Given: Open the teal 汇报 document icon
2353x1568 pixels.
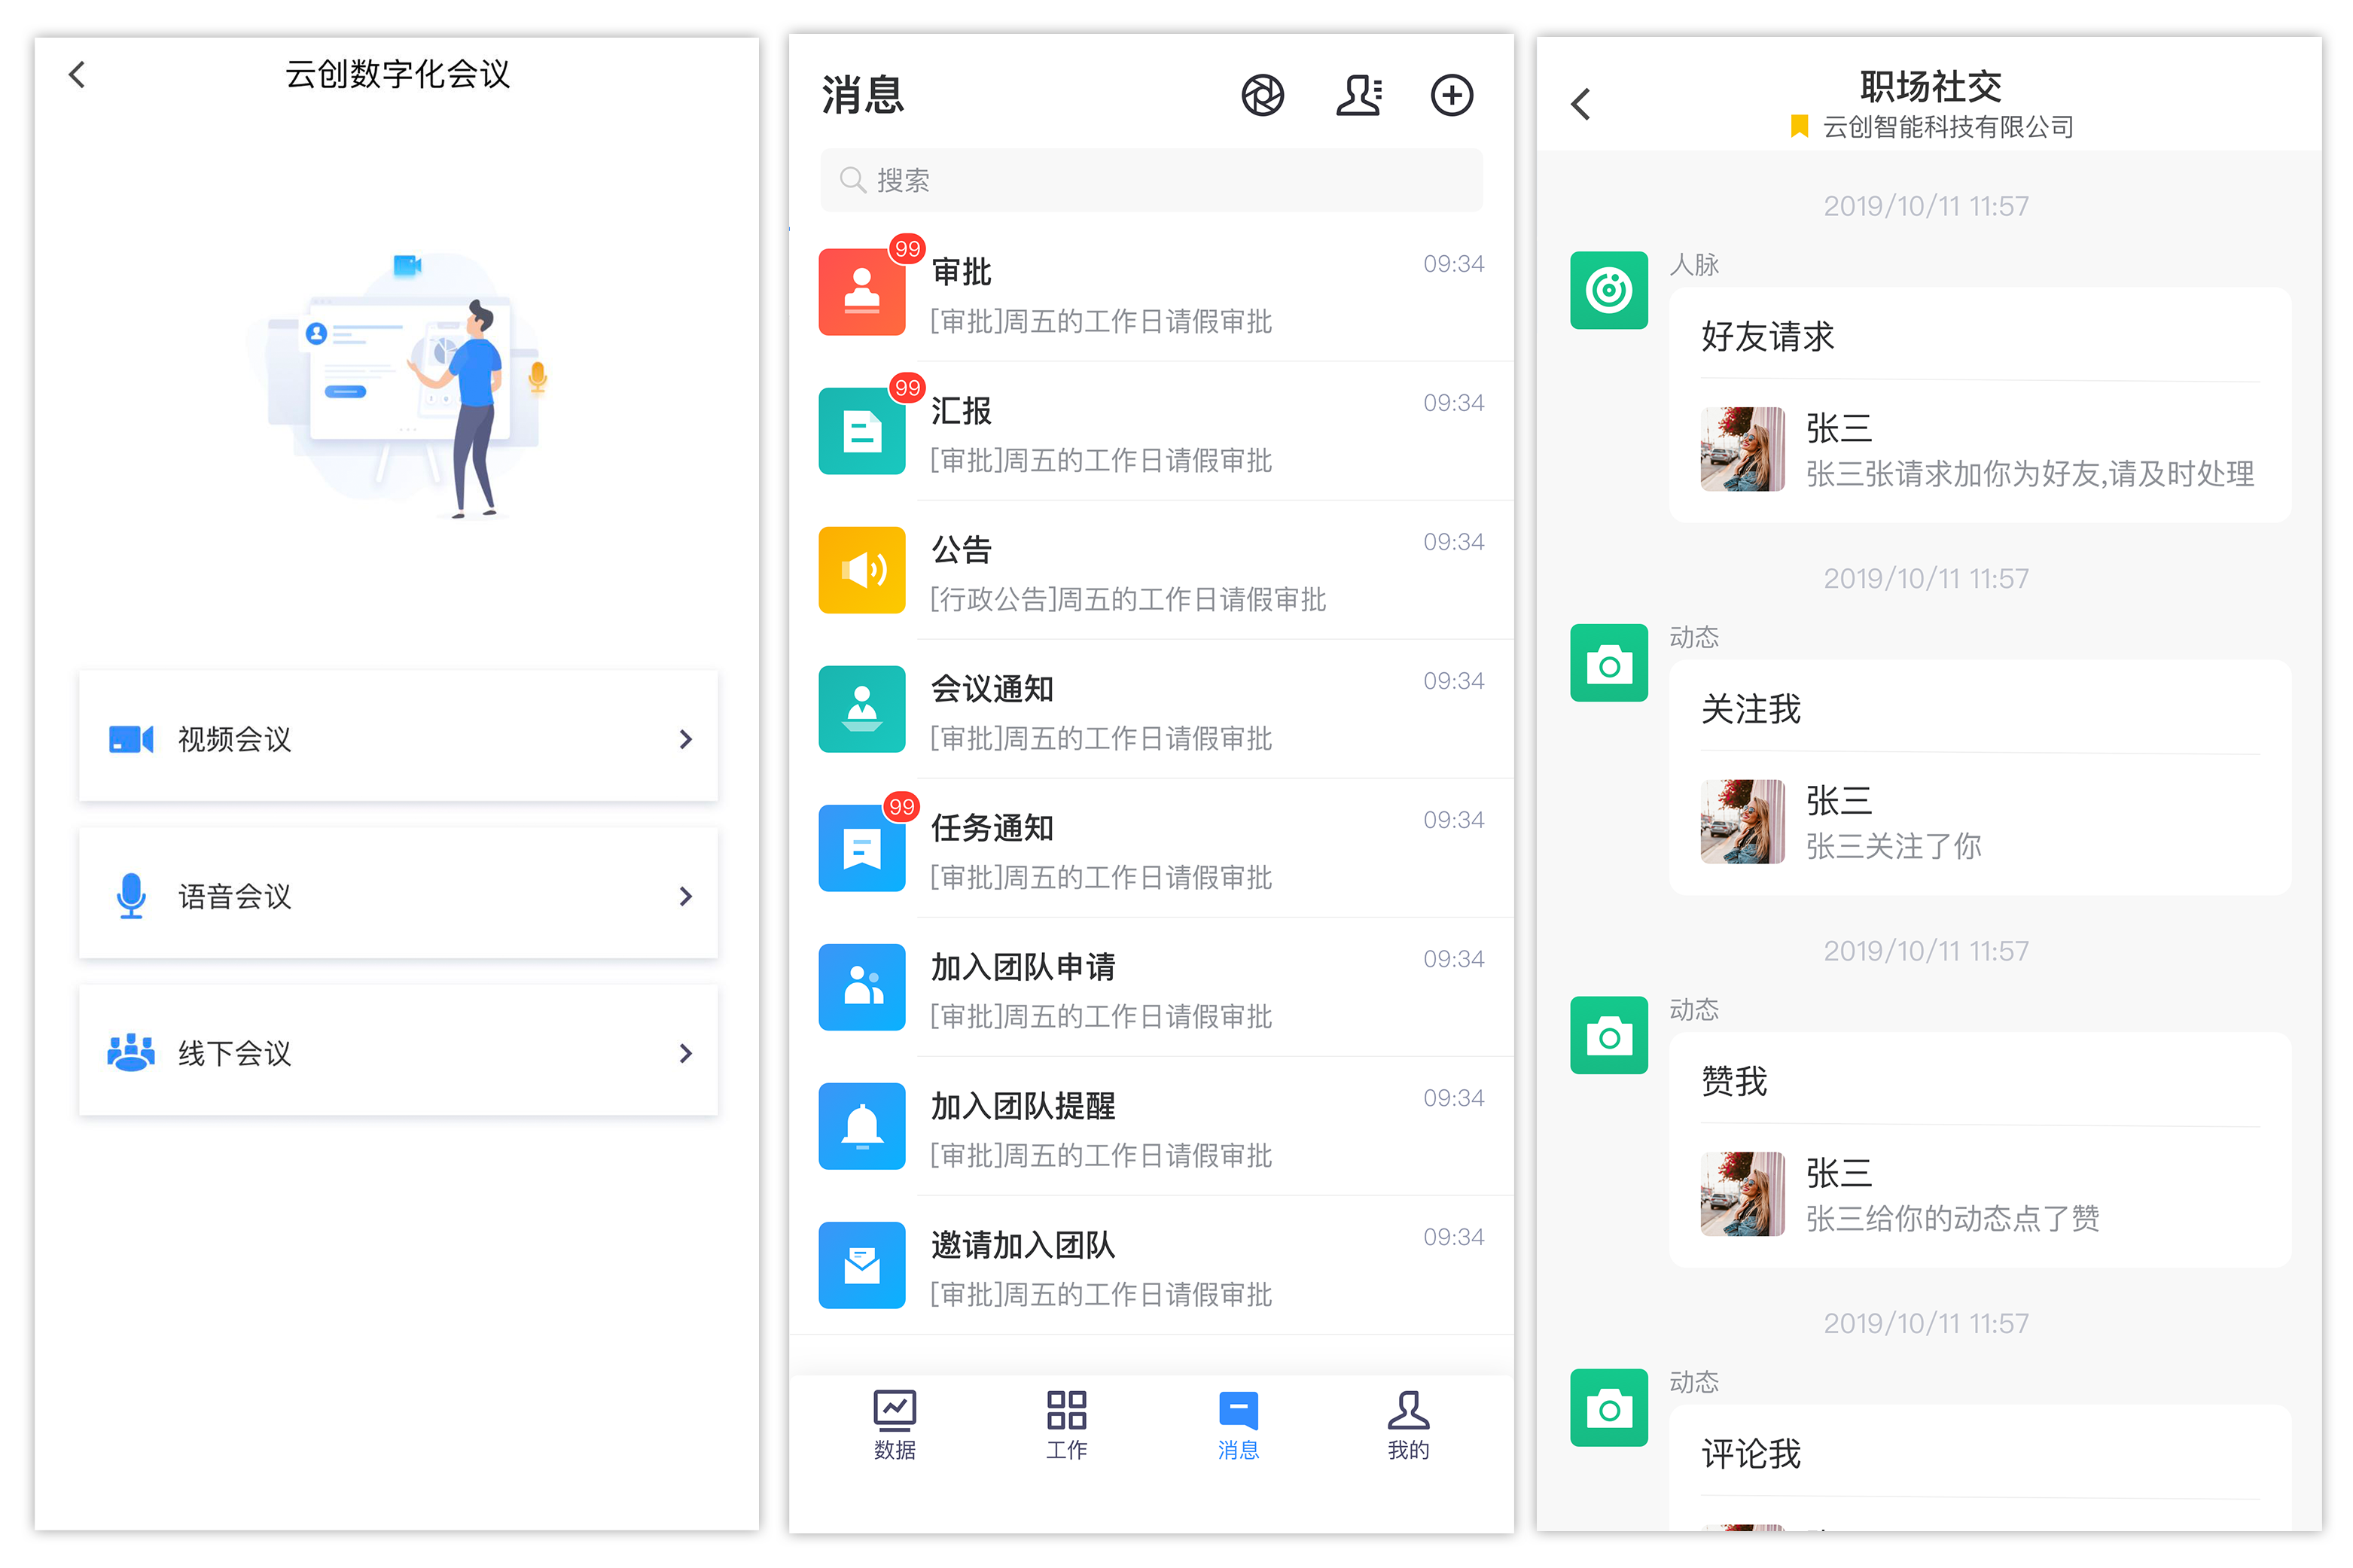Looking at the screenshot, I should click(x=861, y=431).
